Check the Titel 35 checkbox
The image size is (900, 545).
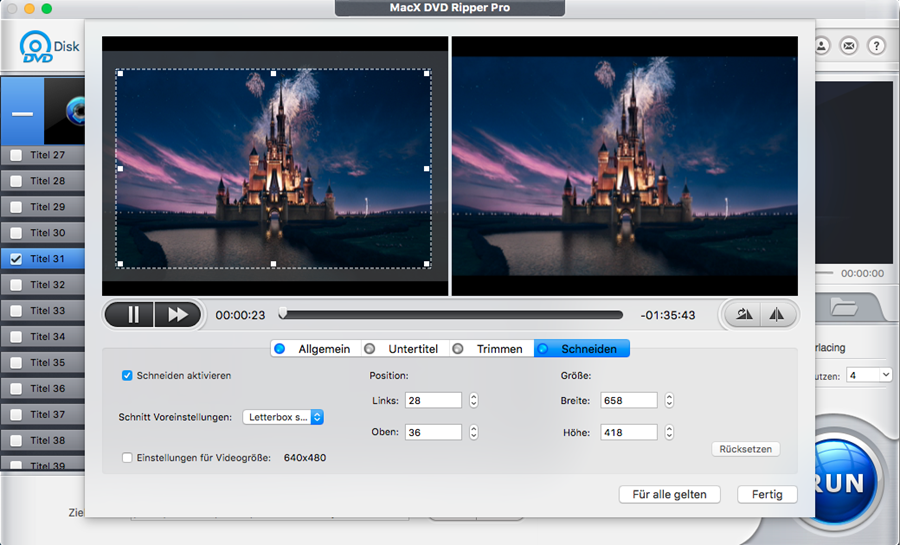16,363
